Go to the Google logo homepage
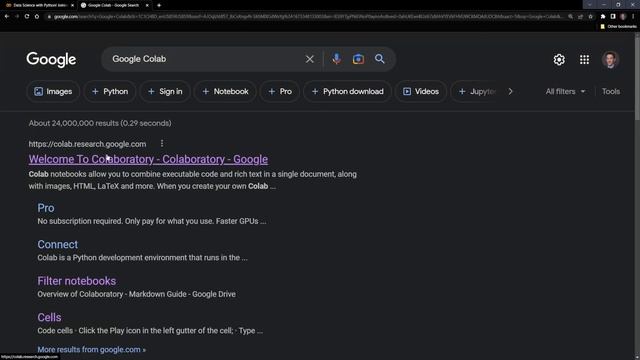The image size is (640, 360). [x=51, y=60]
